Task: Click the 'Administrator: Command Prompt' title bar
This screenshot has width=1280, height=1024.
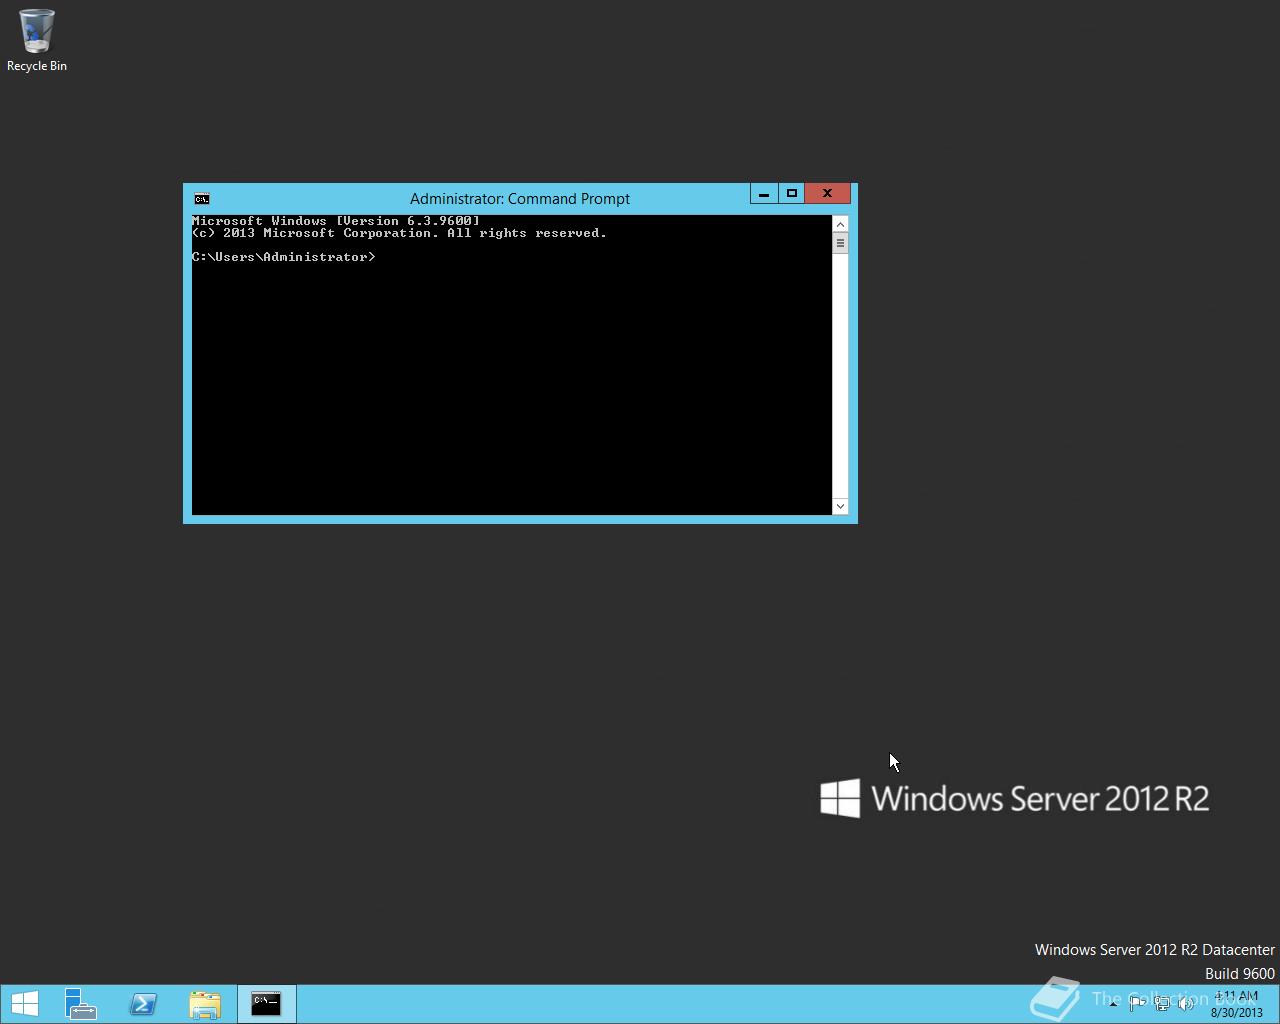Action: click(x=520, y=198)
